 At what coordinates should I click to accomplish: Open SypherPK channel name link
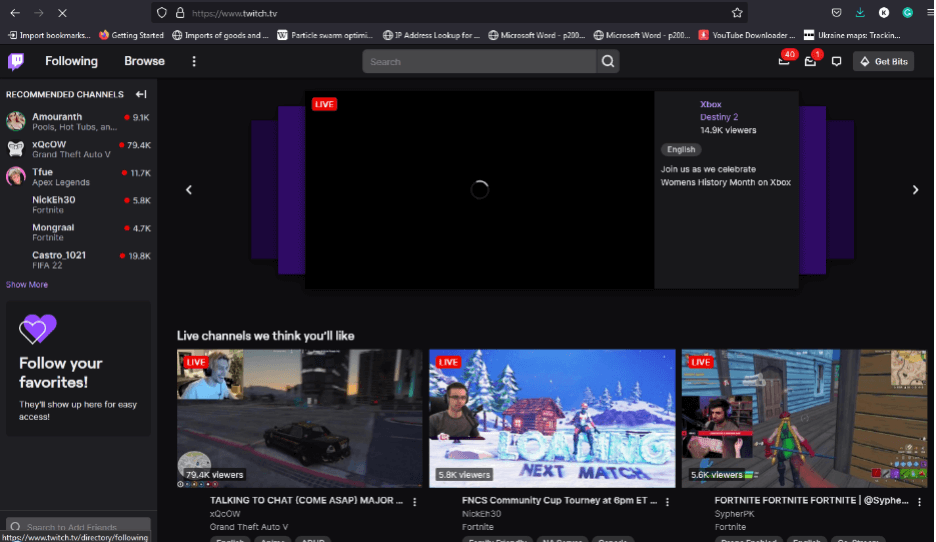(734, 514)
